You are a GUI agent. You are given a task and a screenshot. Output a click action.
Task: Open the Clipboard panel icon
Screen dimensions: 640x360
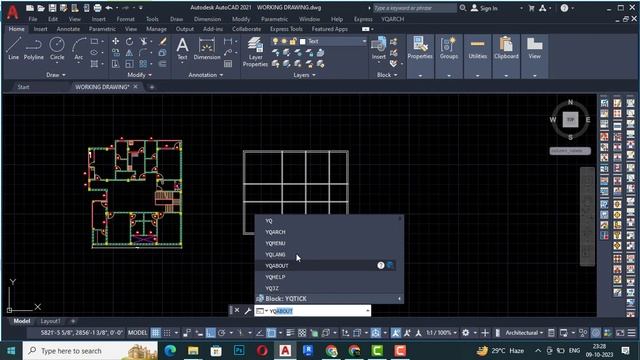[506, 49]
